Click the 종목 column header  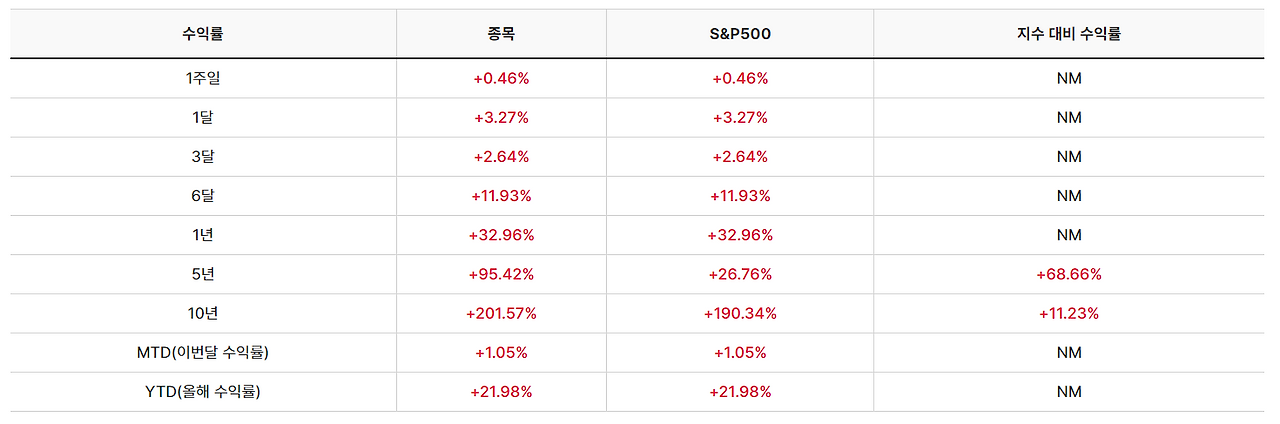tap(501, 34)
